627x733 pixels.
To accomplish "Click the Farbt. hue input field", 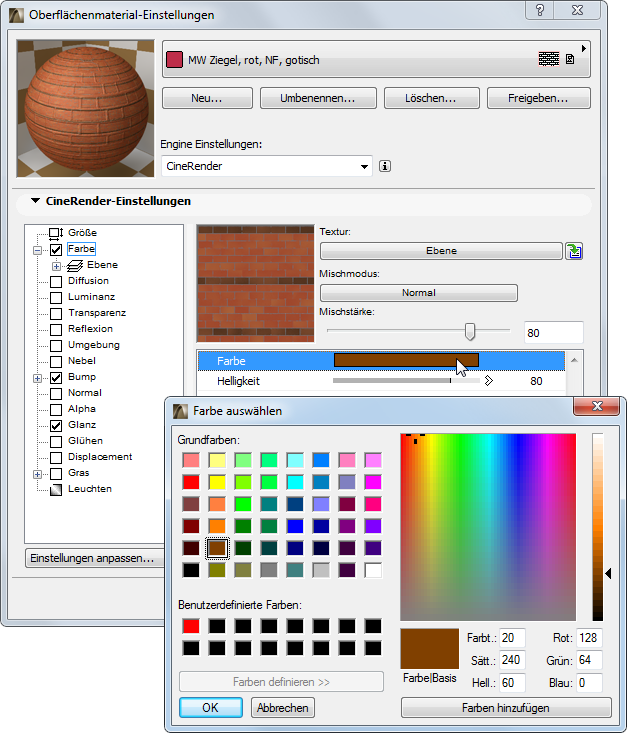I will (512, 638).
